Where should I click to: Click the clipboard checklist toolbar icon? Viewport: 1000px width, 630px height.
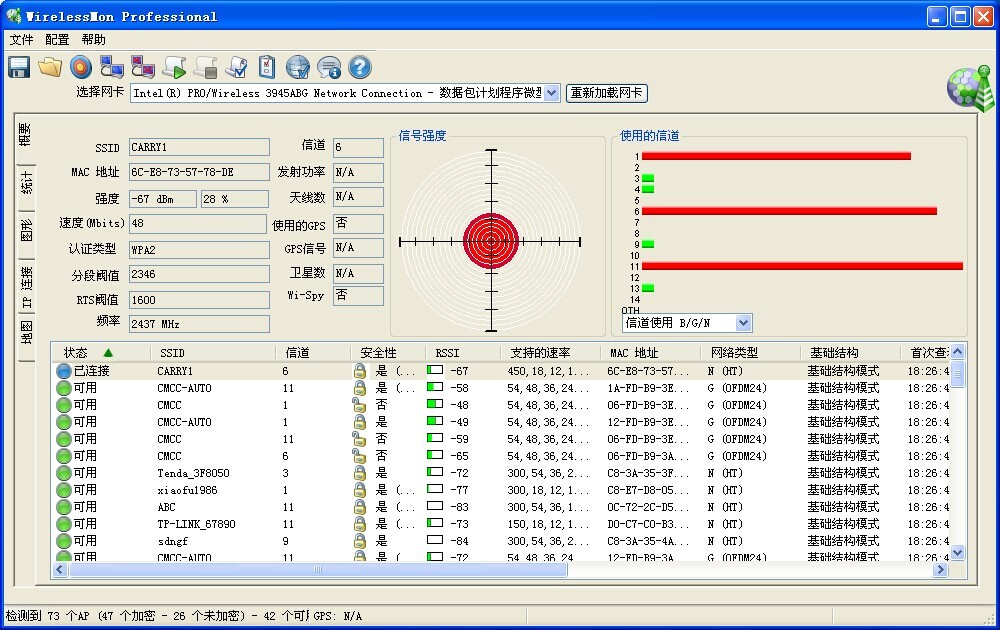pyautogui.click(x=267, y=67)
